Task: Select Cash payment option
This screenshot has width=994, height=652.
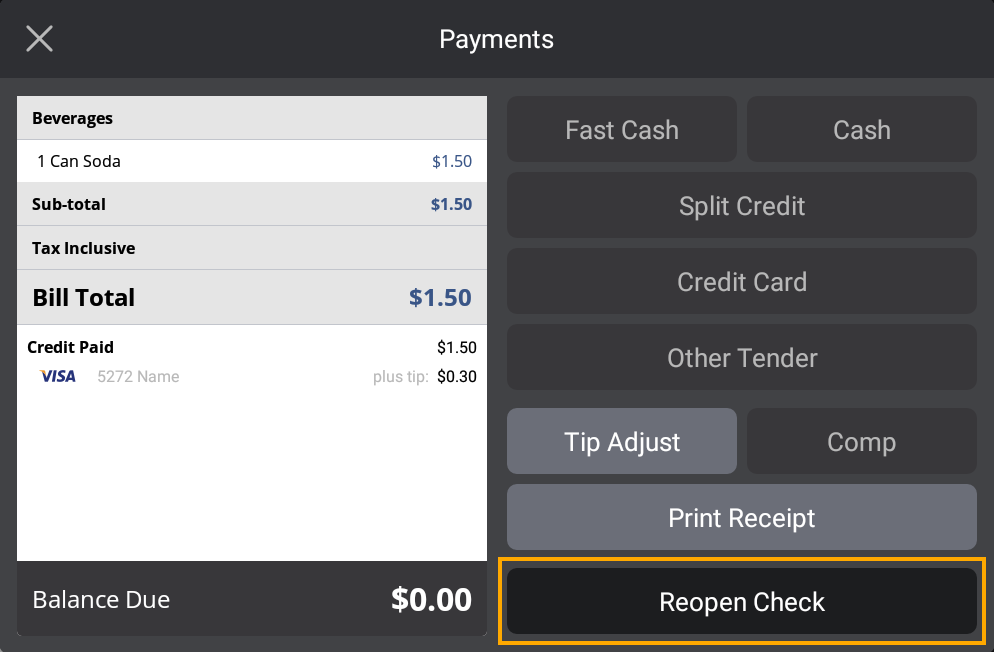Action: (x=861, y=130)
